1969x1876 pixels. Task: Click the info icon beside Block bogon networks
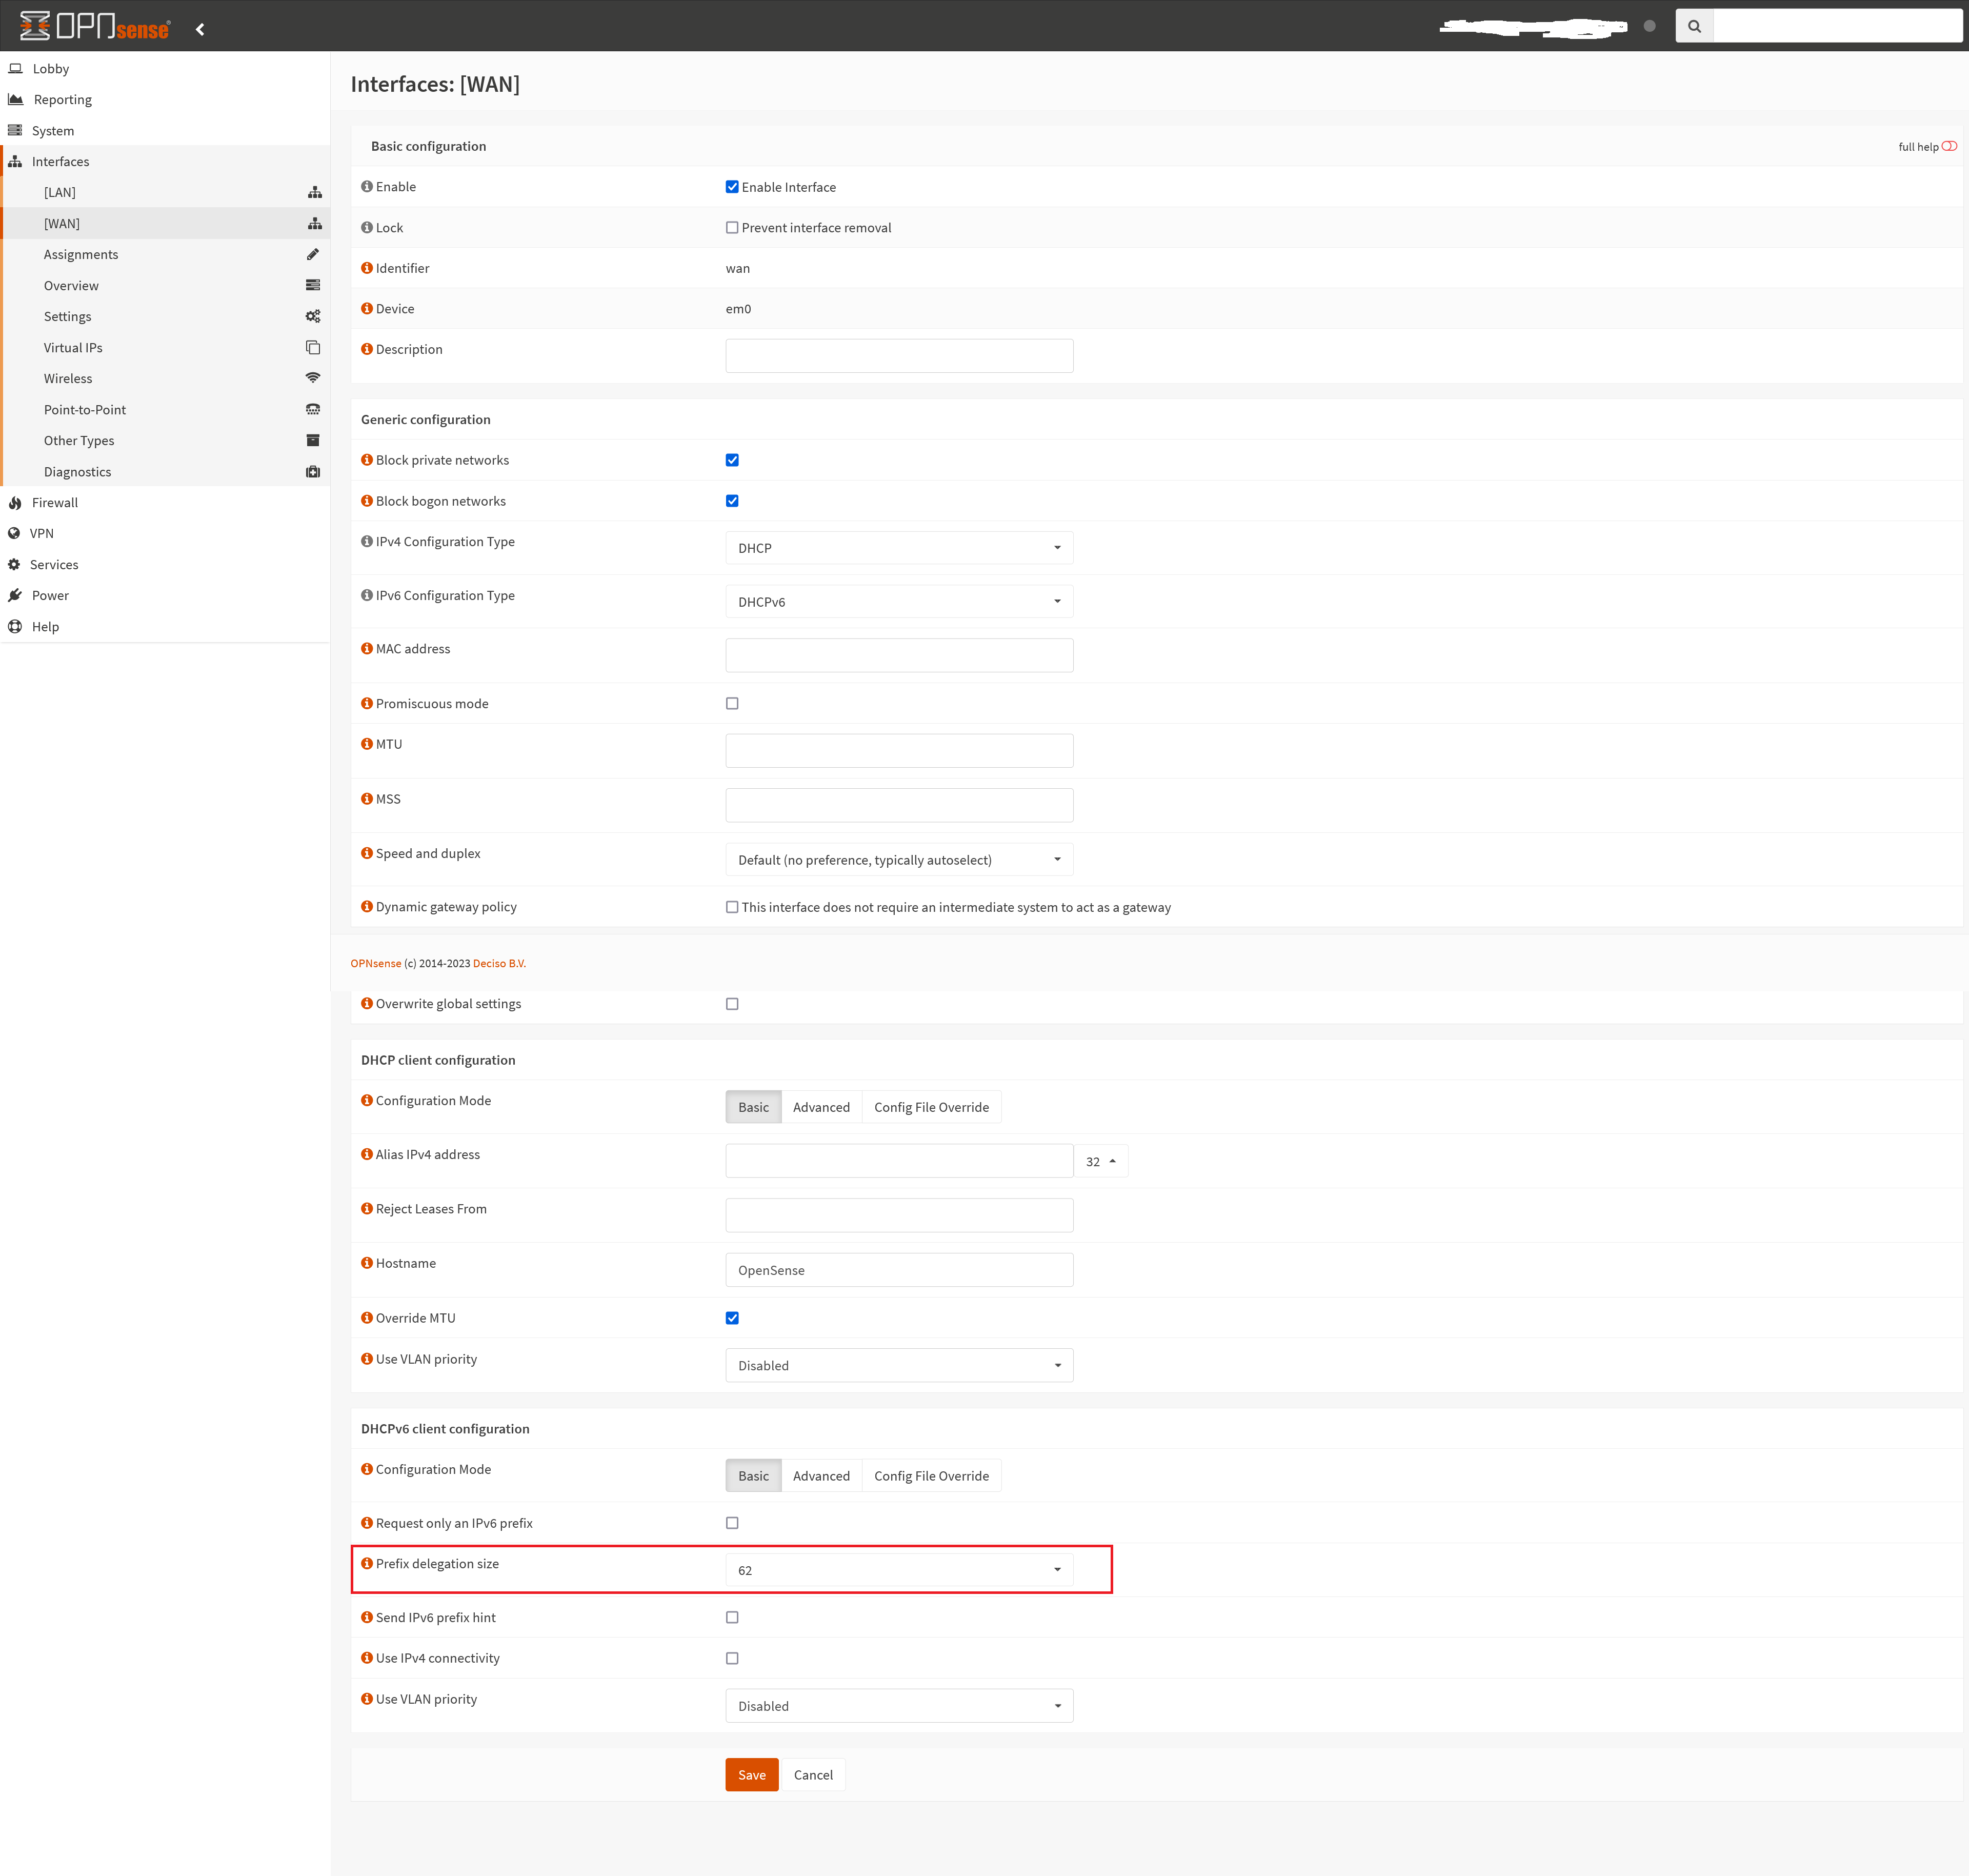click(367, 500)
